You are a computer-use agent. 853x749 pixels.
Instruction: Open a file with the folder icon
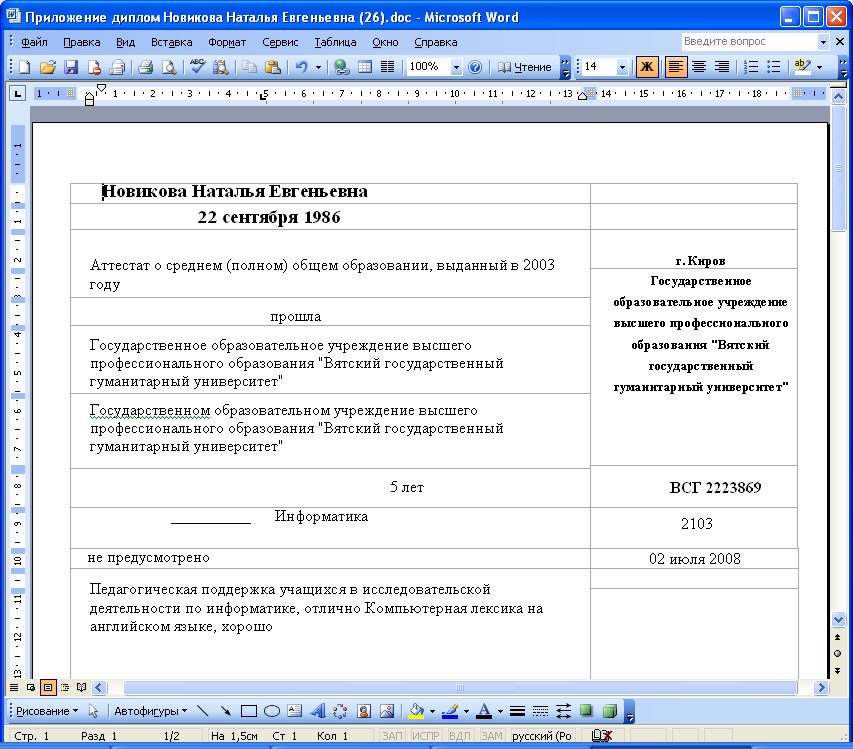pos(48,67)
